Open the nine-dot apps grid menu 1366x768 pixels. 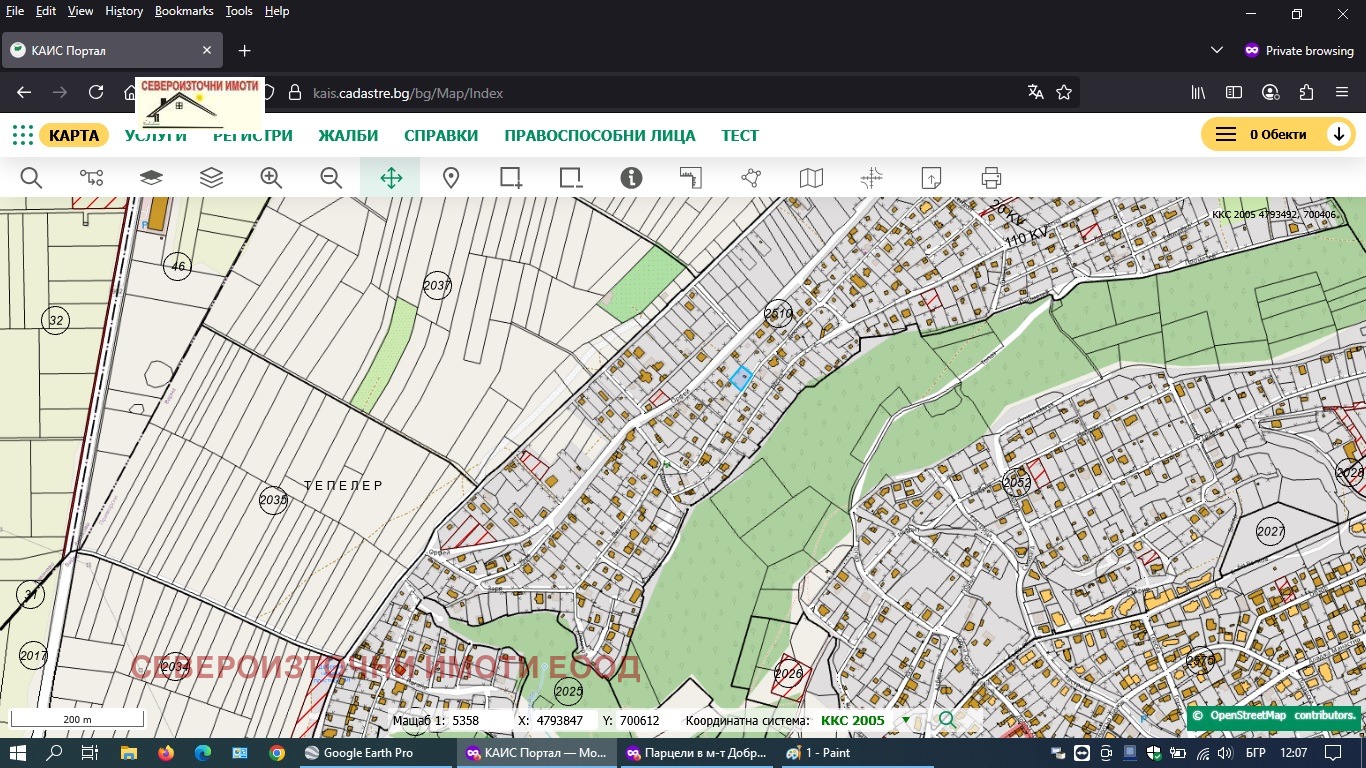[22, 135]
